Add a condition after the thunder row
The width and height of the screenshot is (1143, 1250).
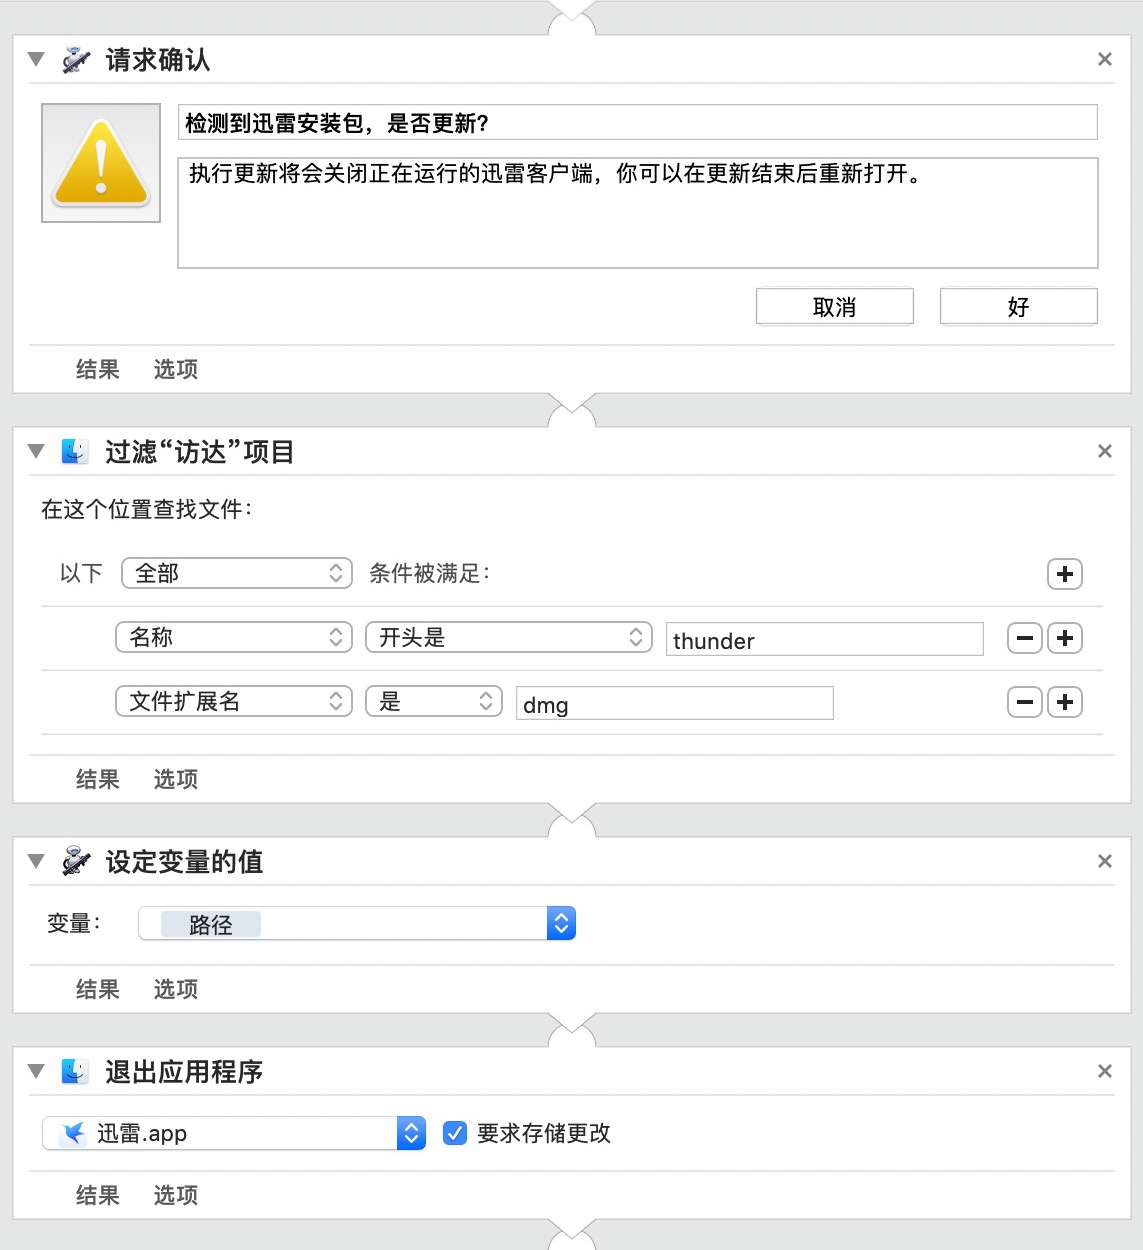pos(1064,638)
